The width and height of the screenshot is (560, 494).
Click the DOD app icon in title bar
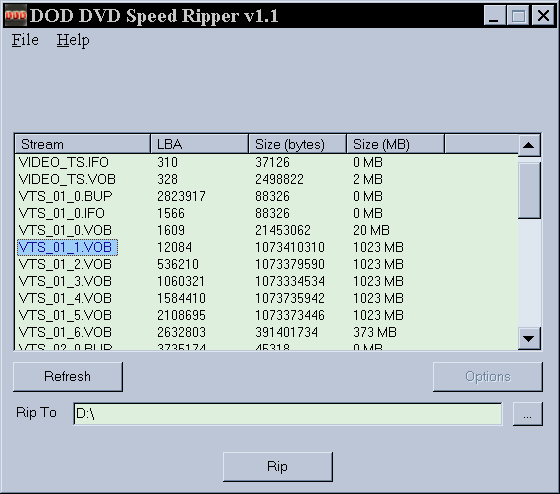click(16, 15)
